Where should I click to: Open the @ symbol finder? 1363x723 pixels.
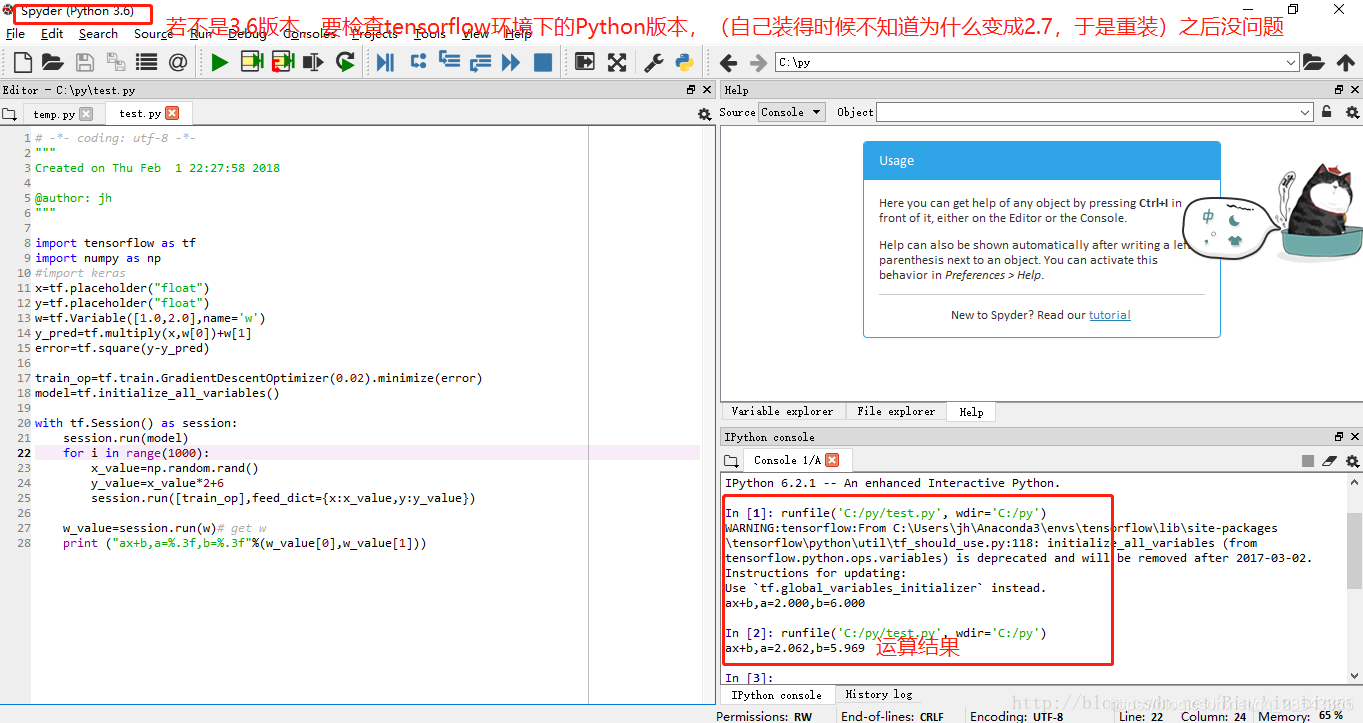point(178,63)
